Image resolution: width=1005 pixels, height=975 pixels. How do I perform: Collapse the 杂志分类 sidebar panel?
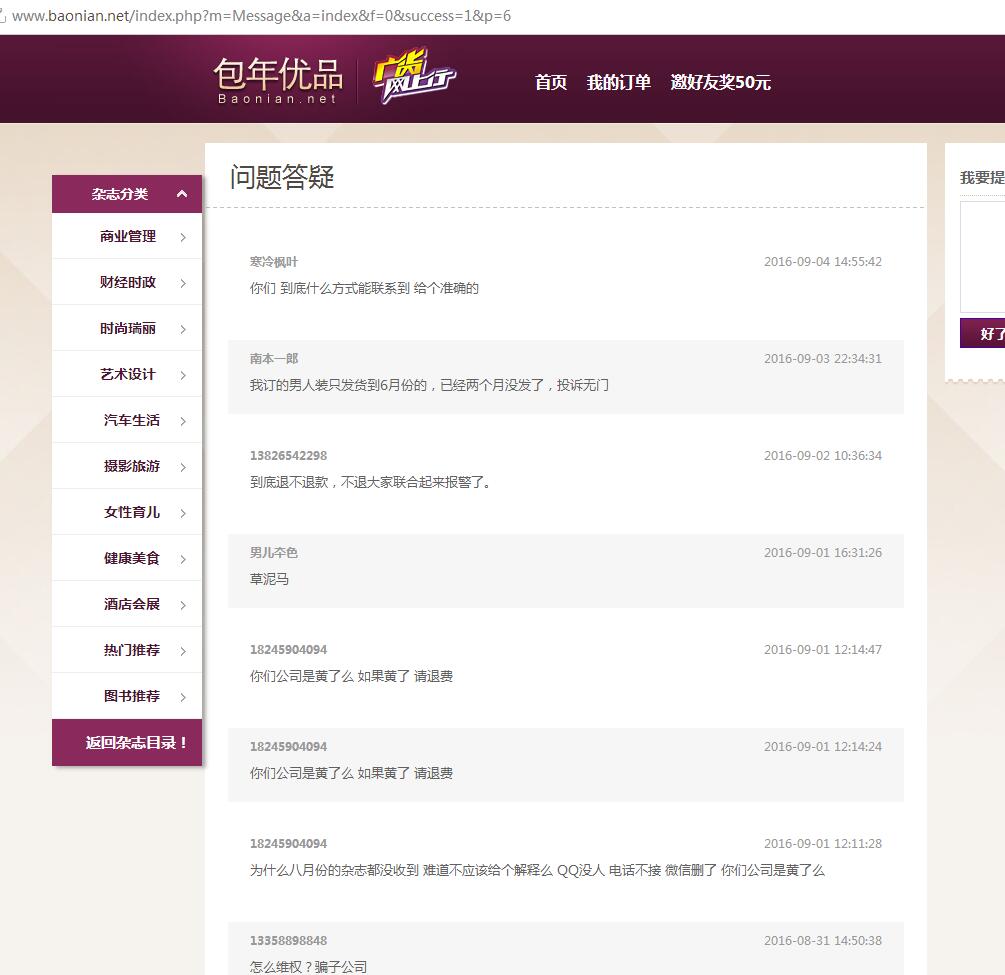127,193
